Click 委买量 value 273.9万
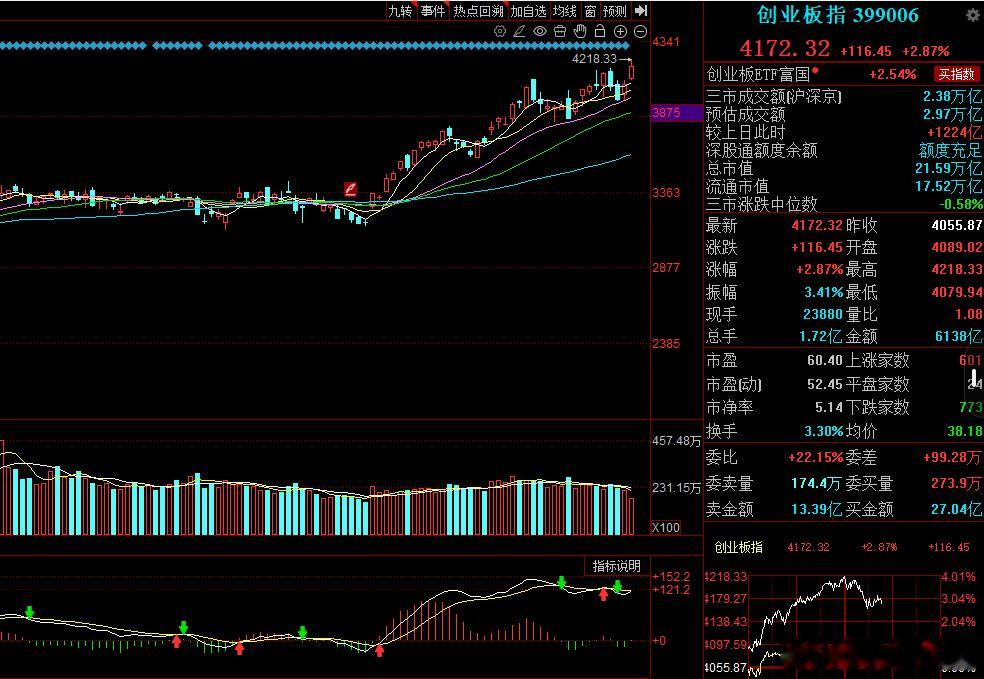Viewport: 984px width, 679px height. click(956, 484)
